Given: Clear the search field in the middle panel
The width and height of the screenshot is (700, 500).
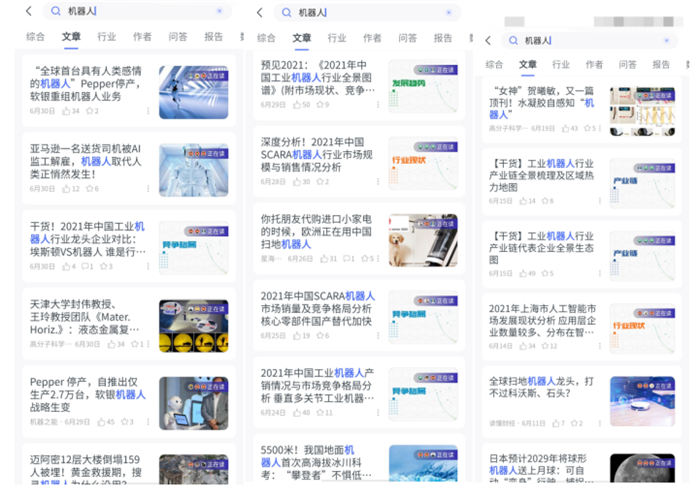Looking at the screenshot, I should coord(448,13).
